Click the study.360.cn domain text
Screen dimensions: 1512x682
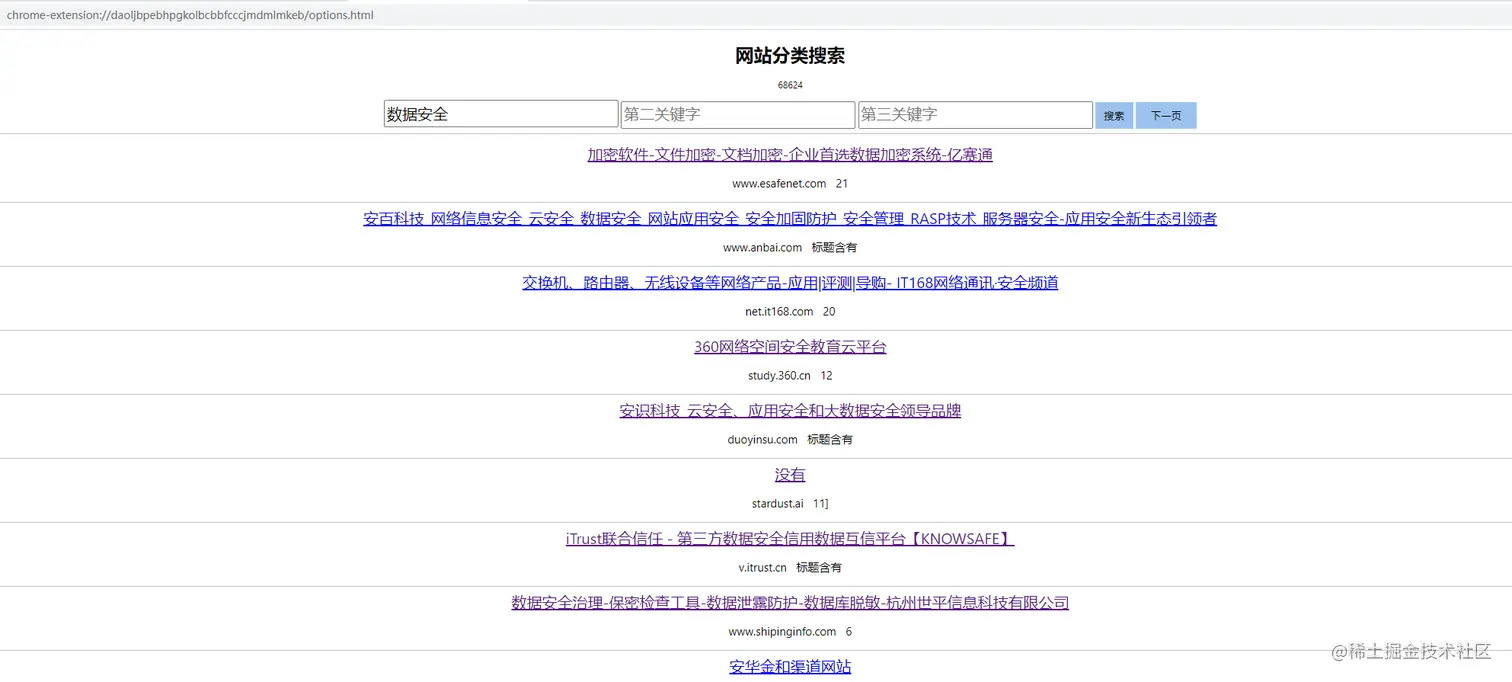tap(779, 376)
